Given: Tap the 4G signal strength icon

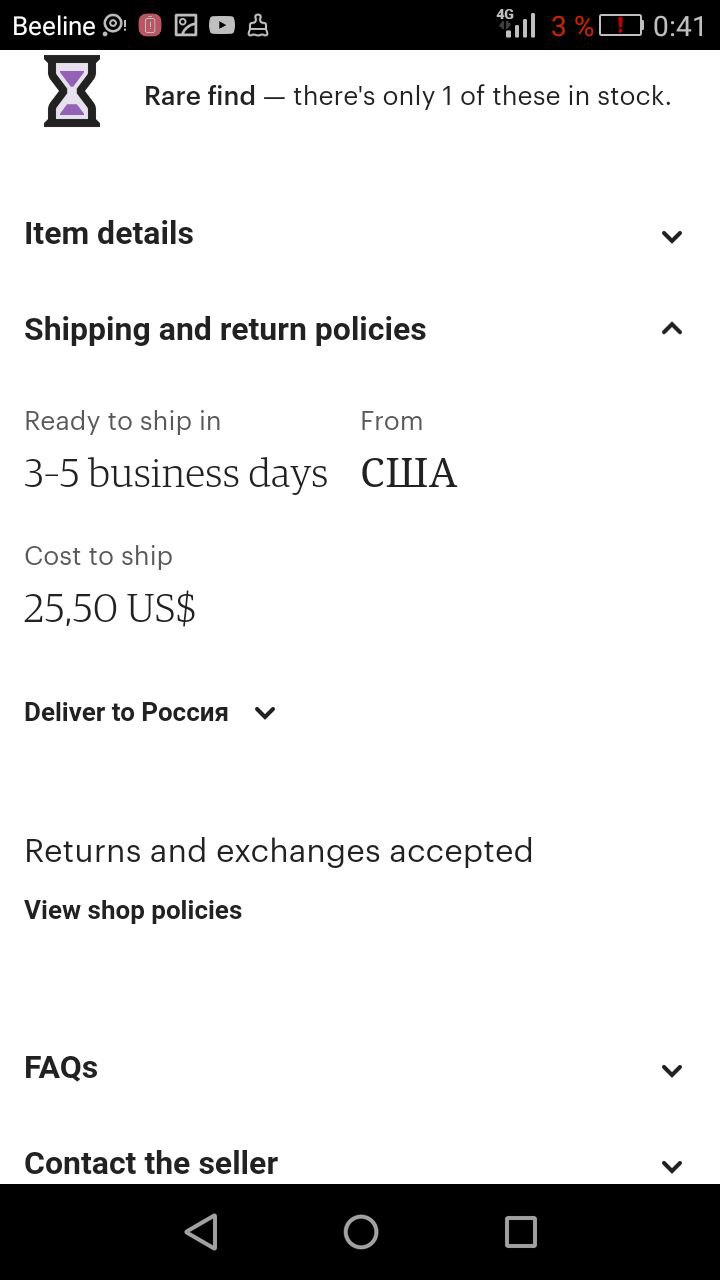Looking at the screenshot, I should tap(516, 23).
